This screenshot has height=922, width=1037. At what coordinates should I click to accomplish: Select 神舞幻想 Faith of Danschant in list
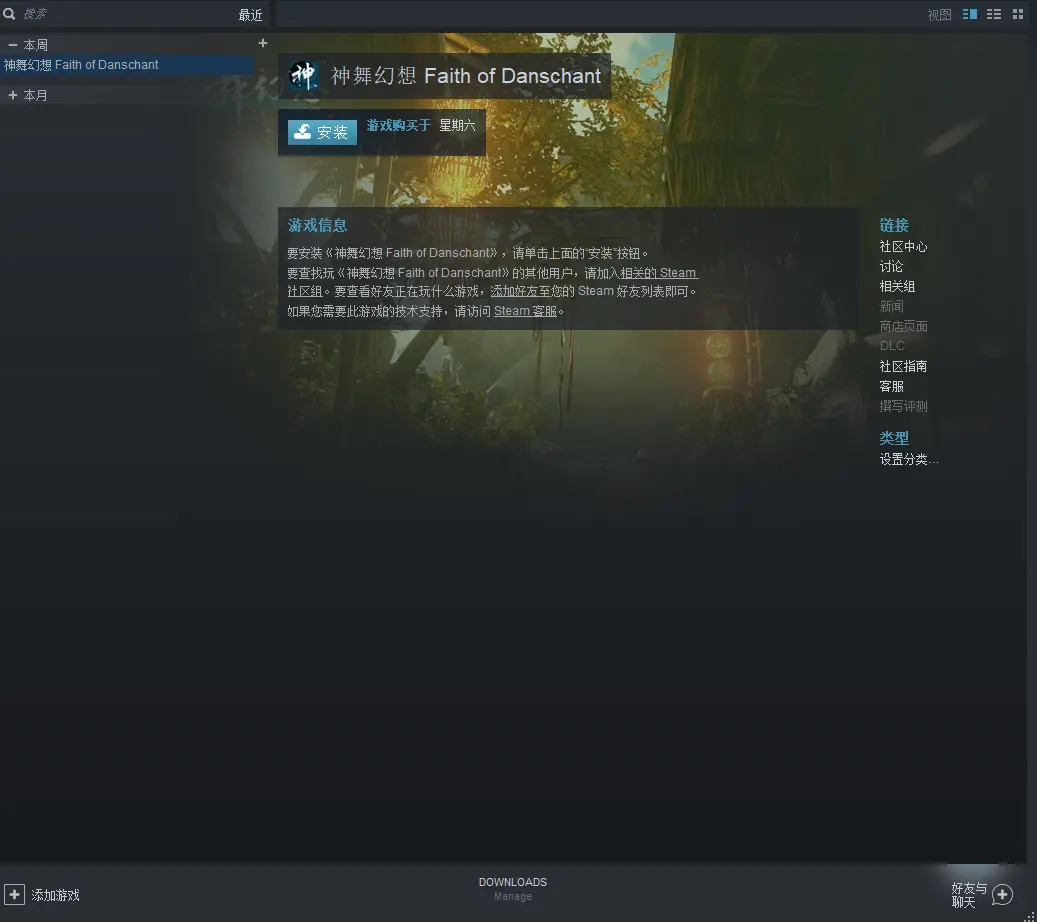click(x=127, y=65)
